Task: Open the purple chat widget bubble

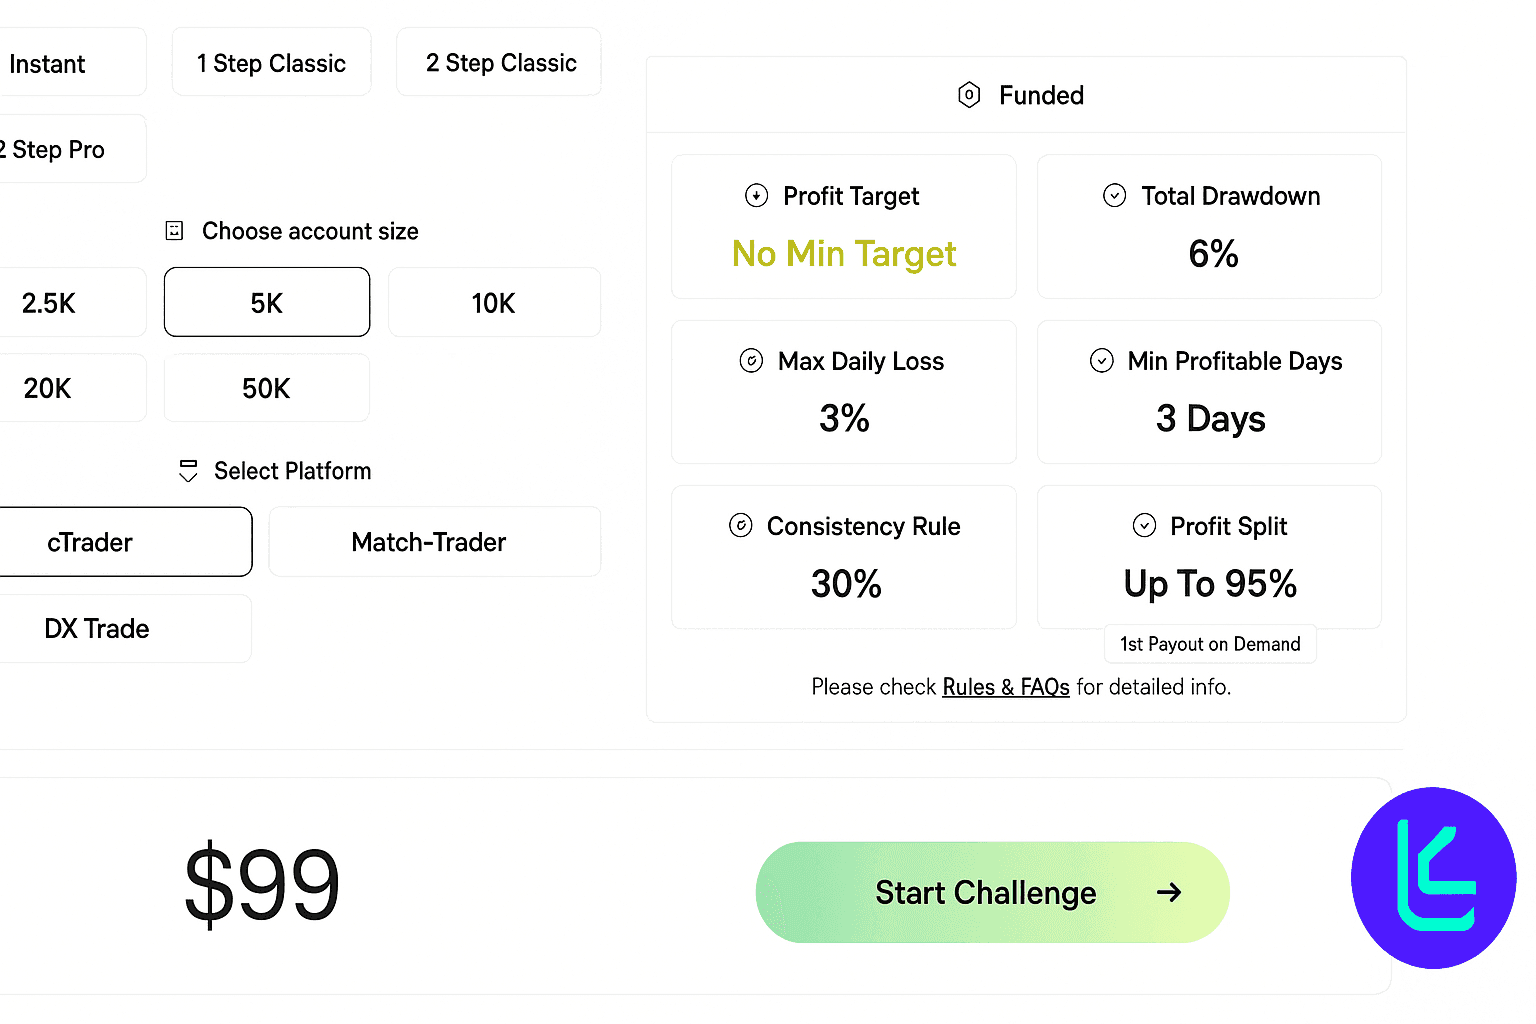Action: pyautogui.click(x=1434, y=877)
